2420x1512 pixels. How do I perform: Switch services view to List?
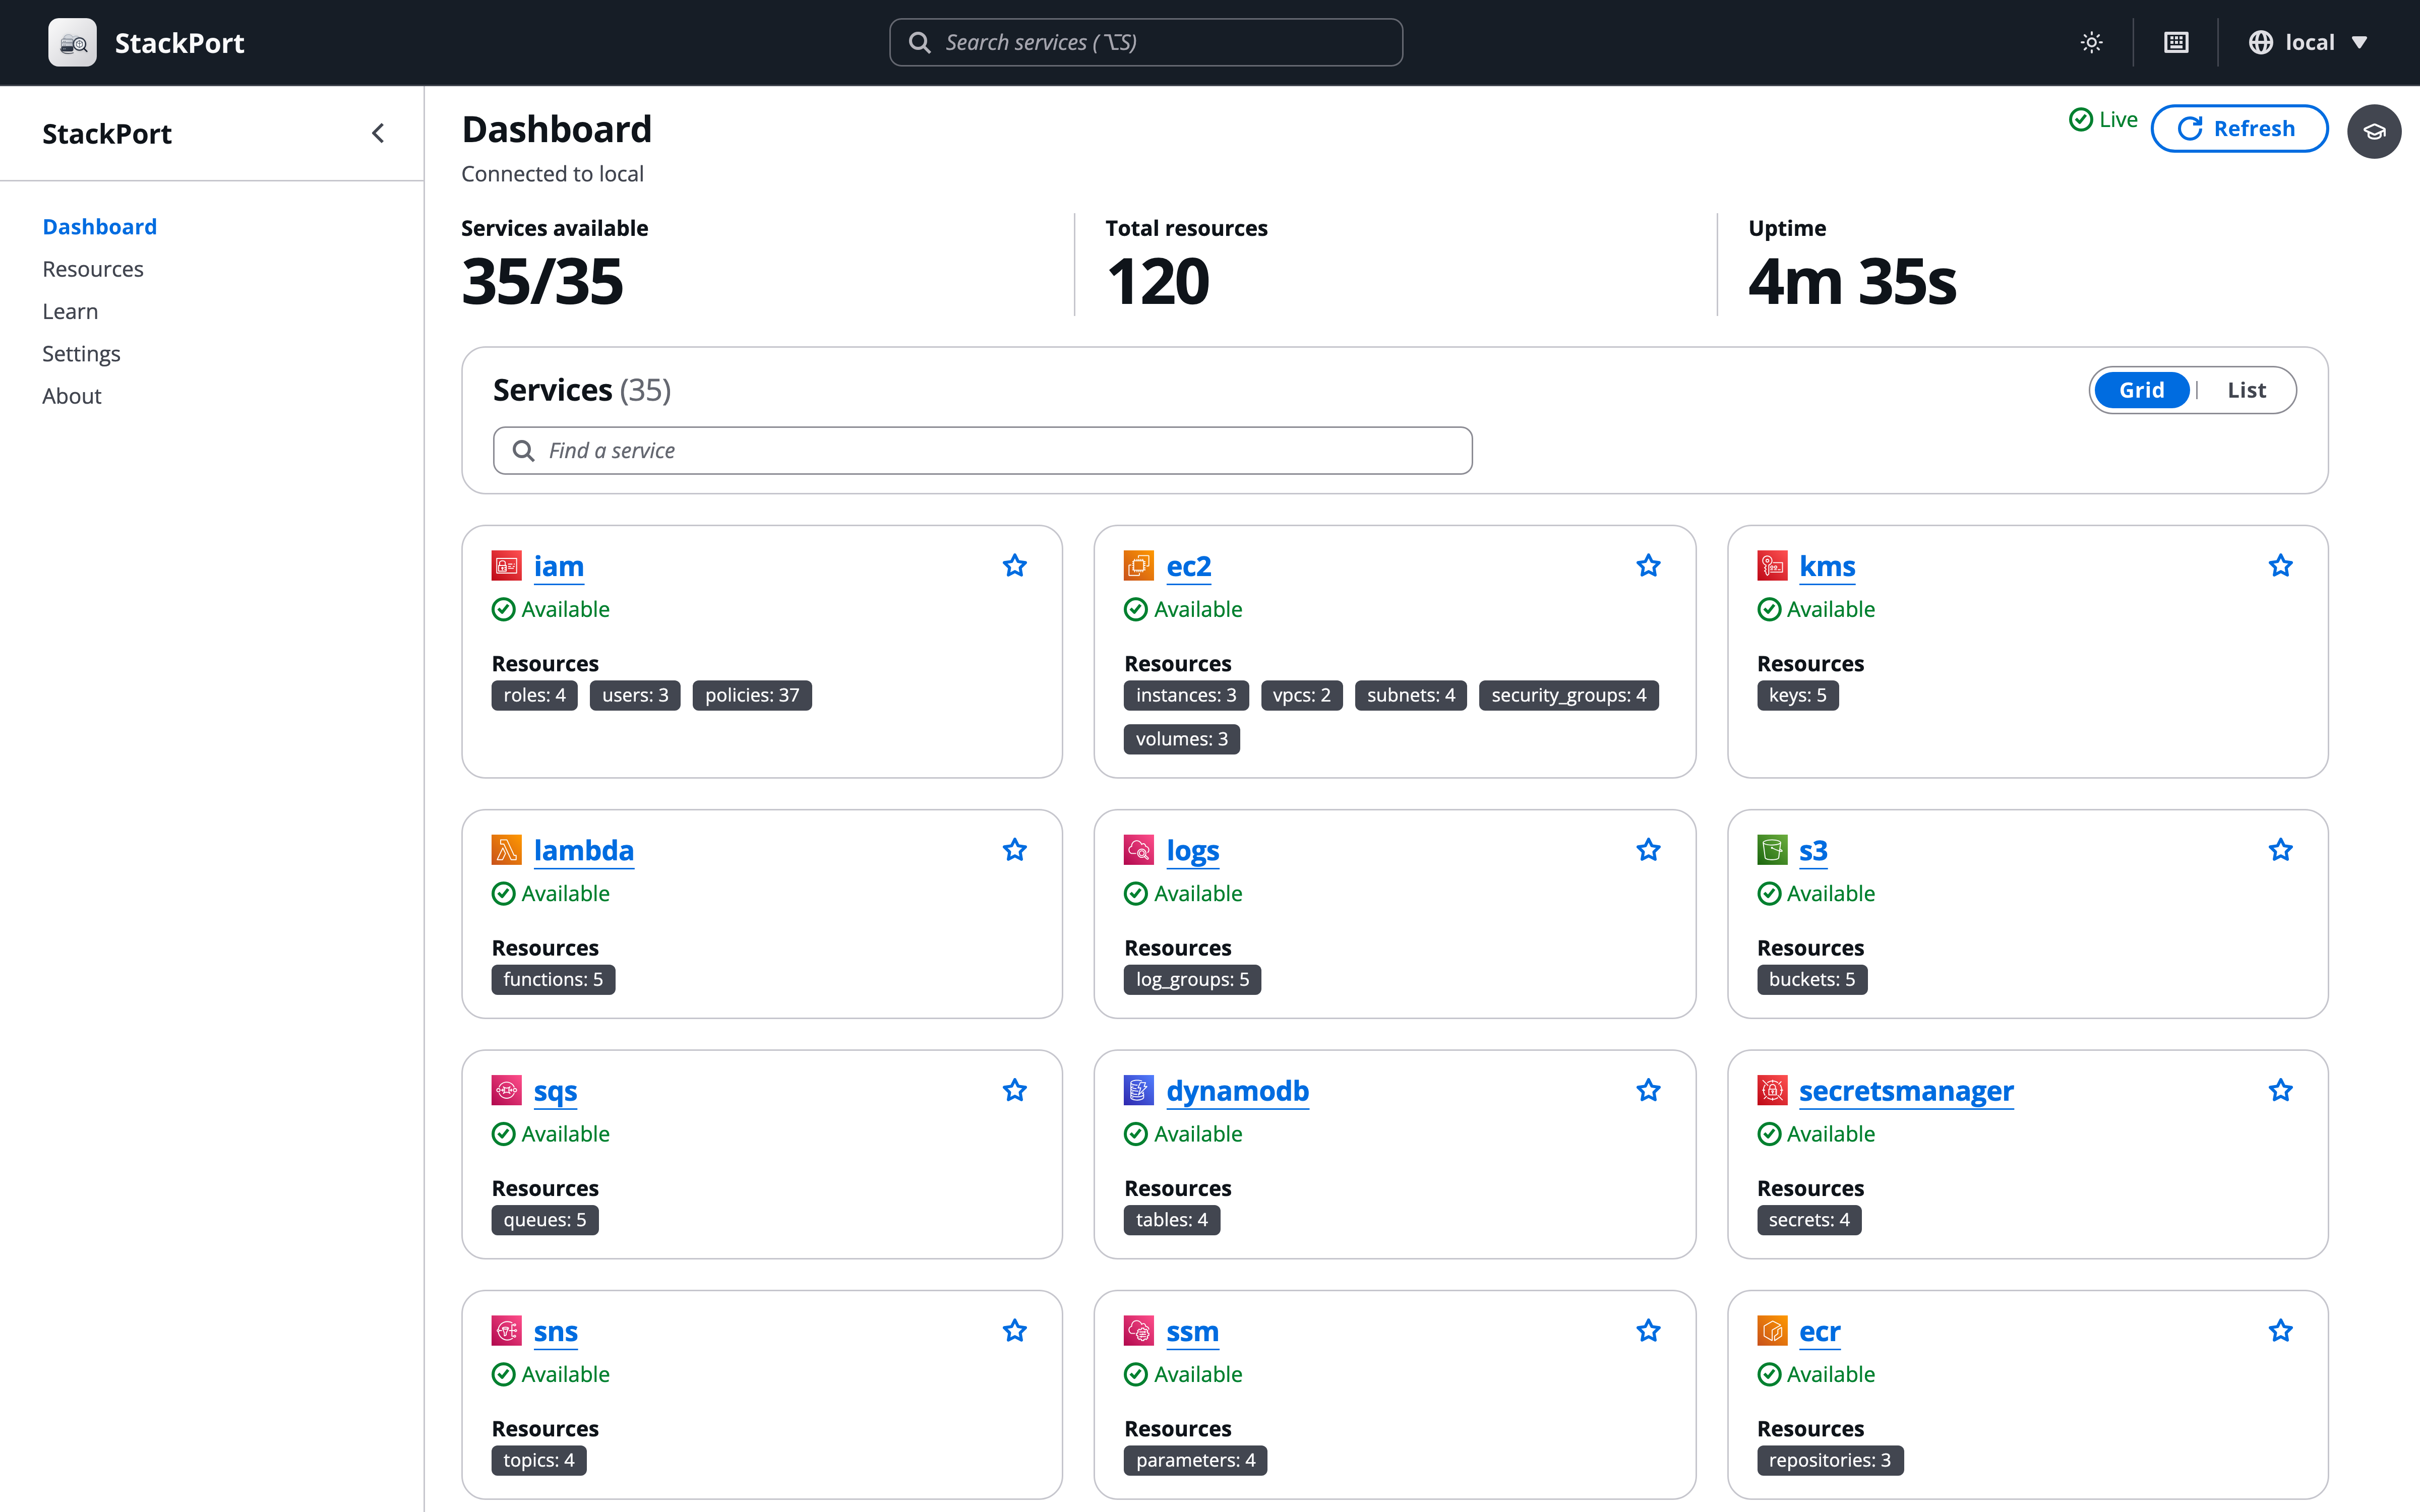[x=2246, y=390]
